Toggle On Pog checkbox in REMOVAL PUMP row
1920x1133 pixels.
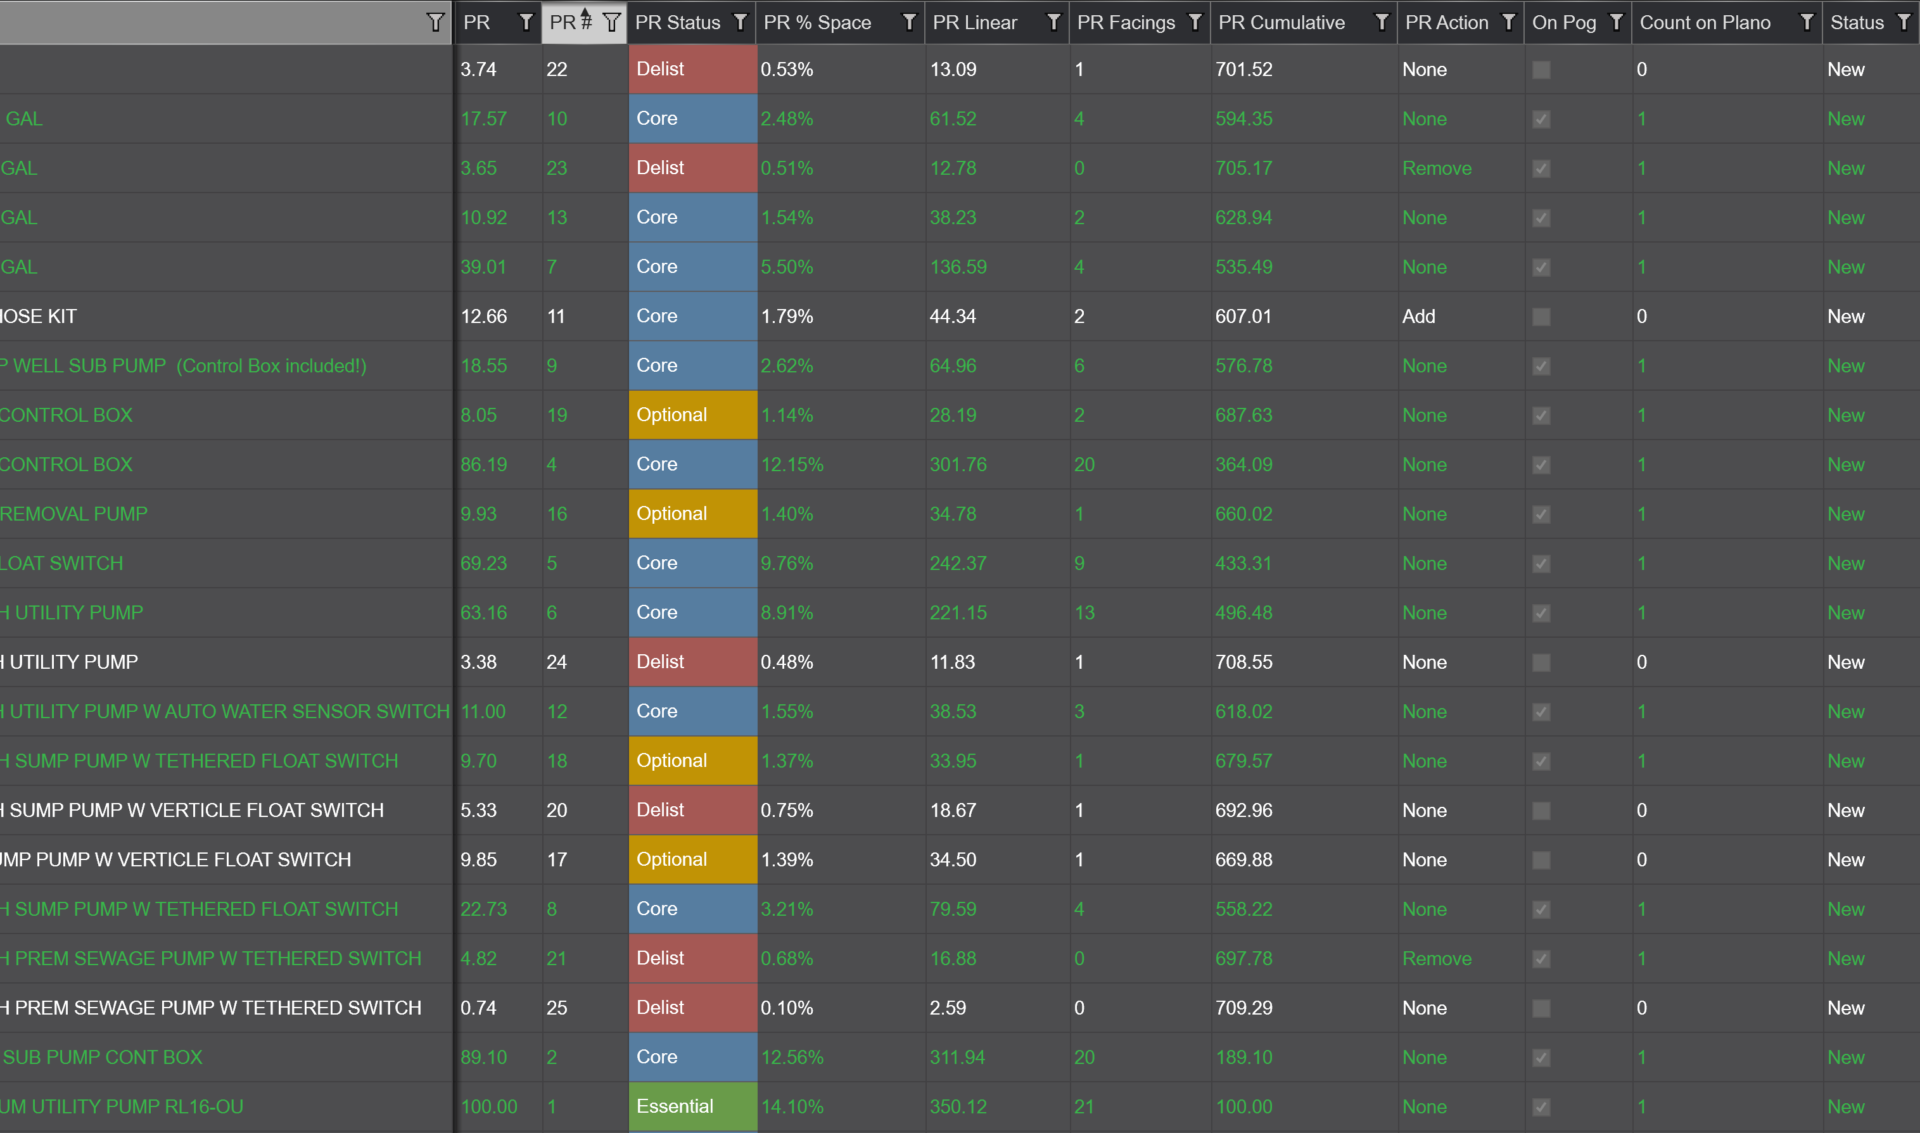tap(1541, 514)
